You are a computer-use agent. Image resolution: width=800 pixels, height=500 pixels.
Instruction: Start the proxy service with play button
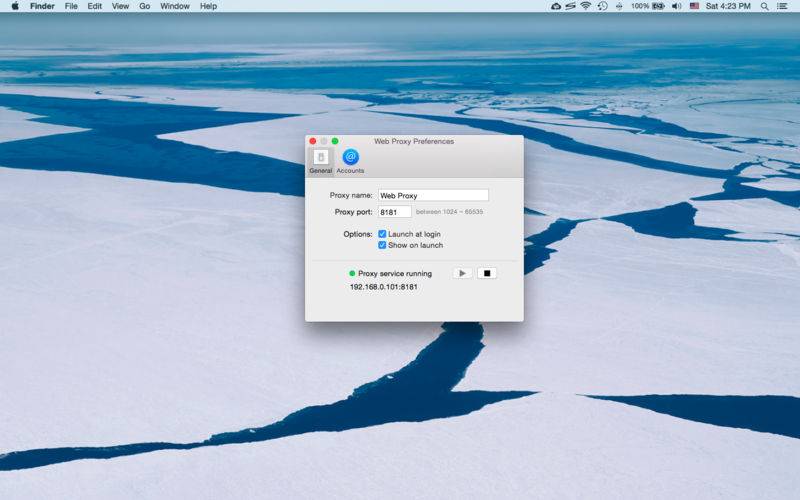(x=462, y=273)
